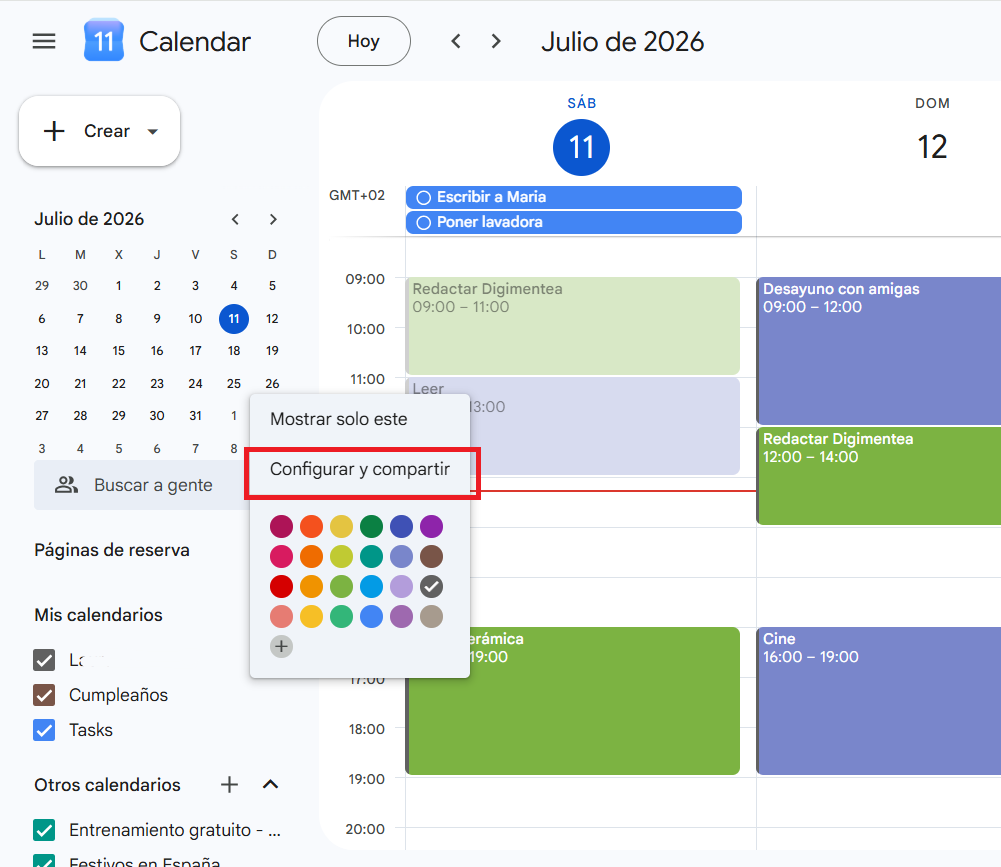Click the Buscar a gente search field
1001x867 pixels.
point(142,485)
